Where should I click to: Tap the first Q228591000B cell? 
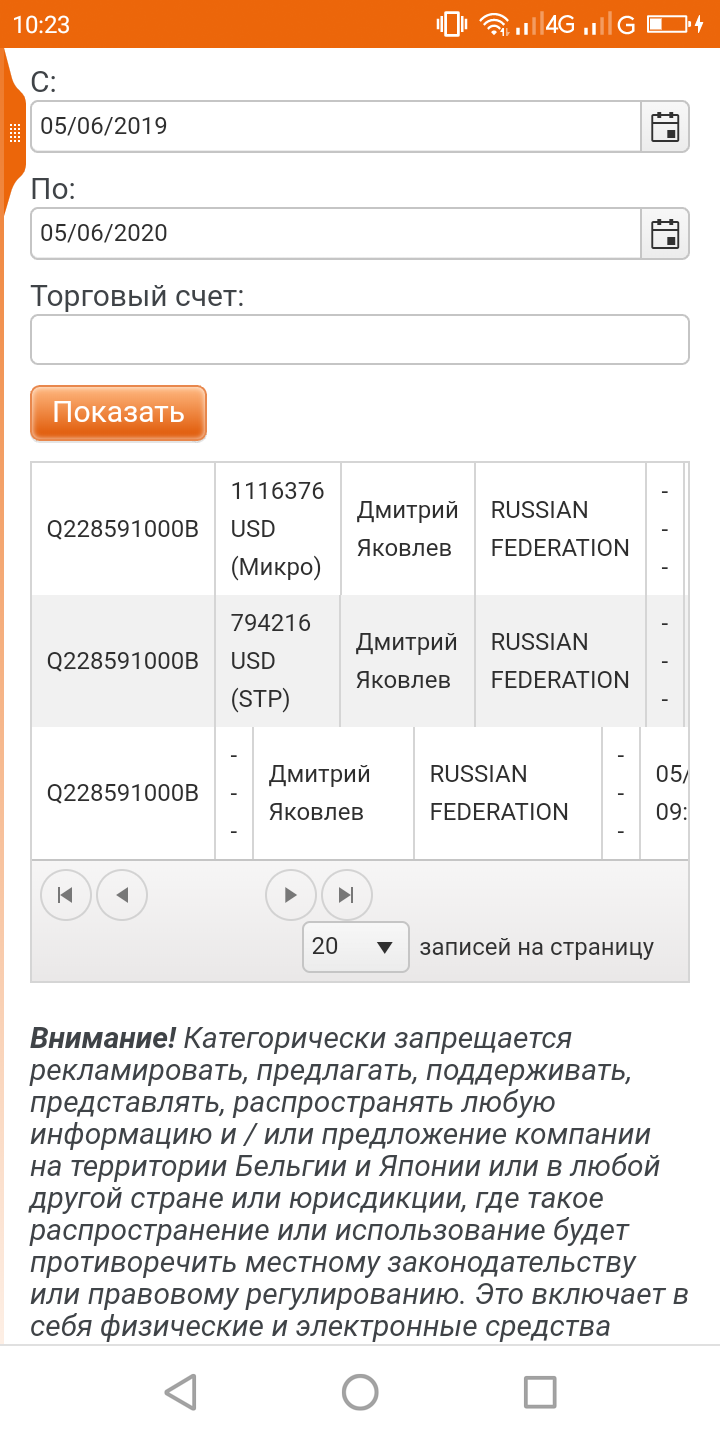[123, 529]
